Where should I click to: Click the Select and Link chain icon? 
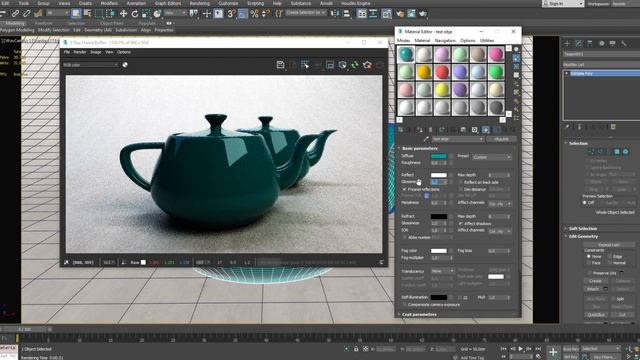coord(16,14)
